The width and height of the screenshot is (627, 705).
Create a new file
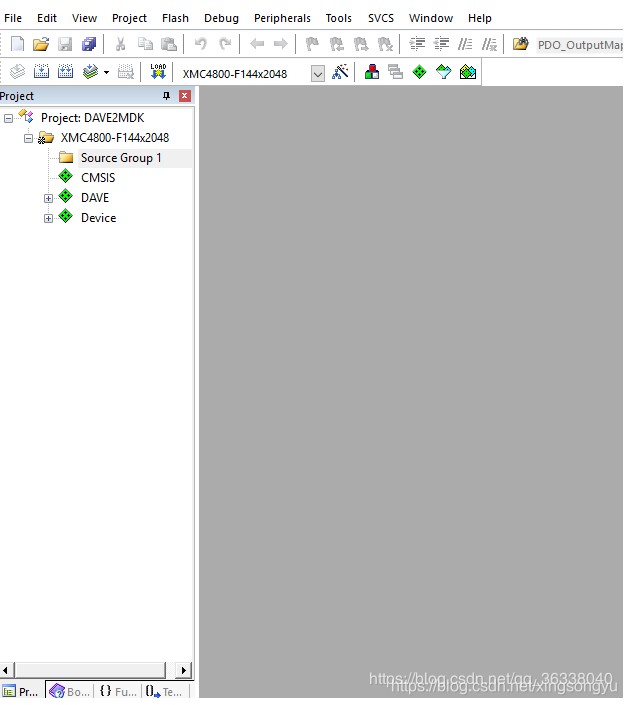click(x=18, y=44)
